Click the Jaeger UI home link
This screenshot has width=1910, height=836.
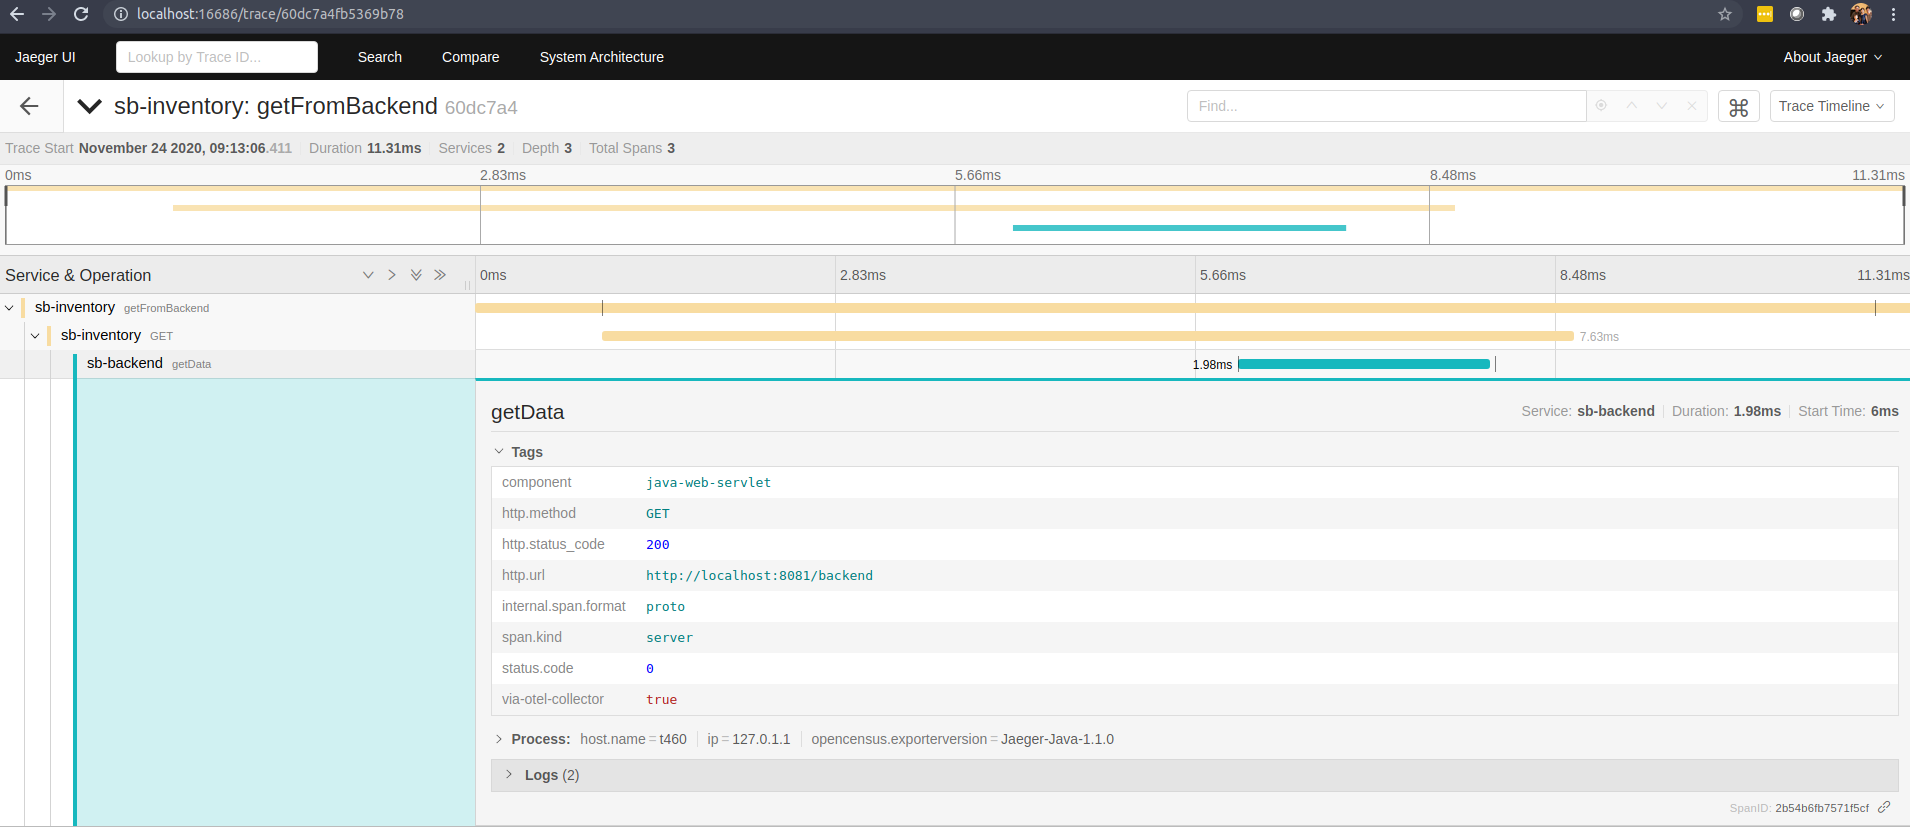(45, 57)
